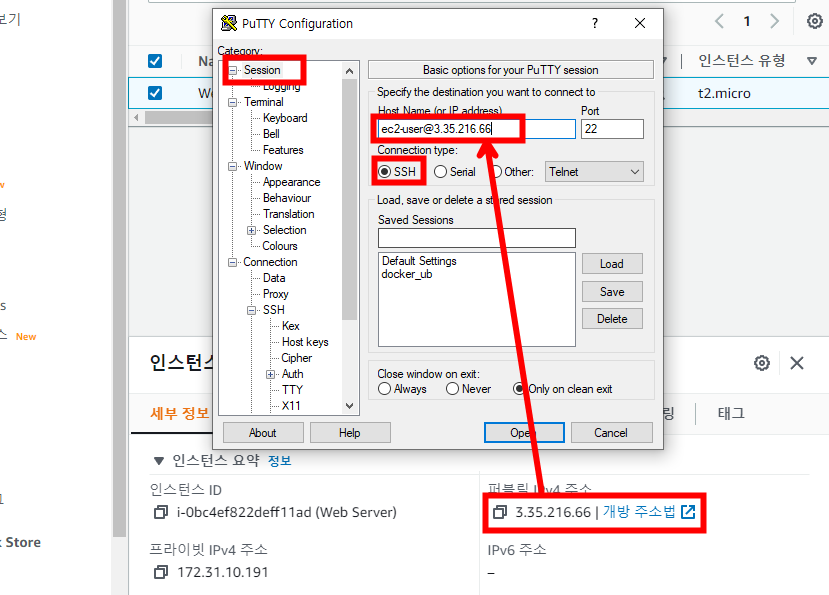This screenshot has width=829, height=595.
Task: Expand the Selection tree node
Action: tap(252, 230)
